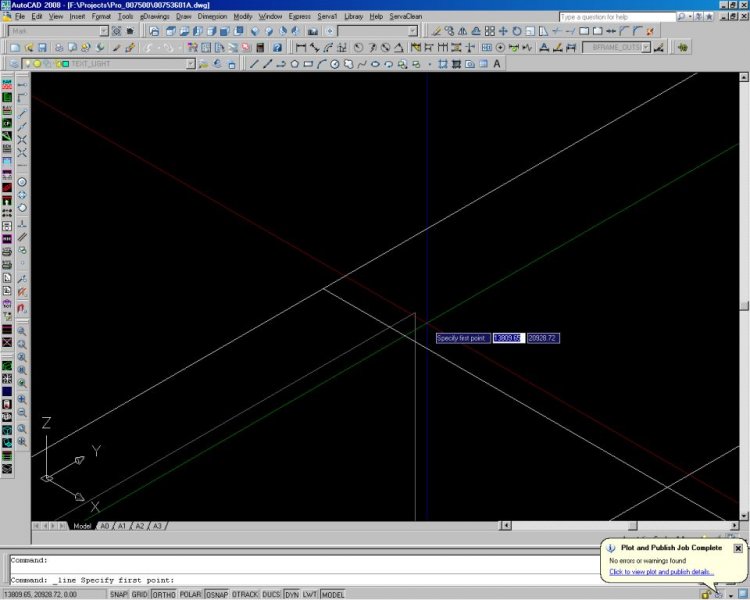
Task: Close the Plot and Publish Job Complete balloon
Action: pos(738,548)
